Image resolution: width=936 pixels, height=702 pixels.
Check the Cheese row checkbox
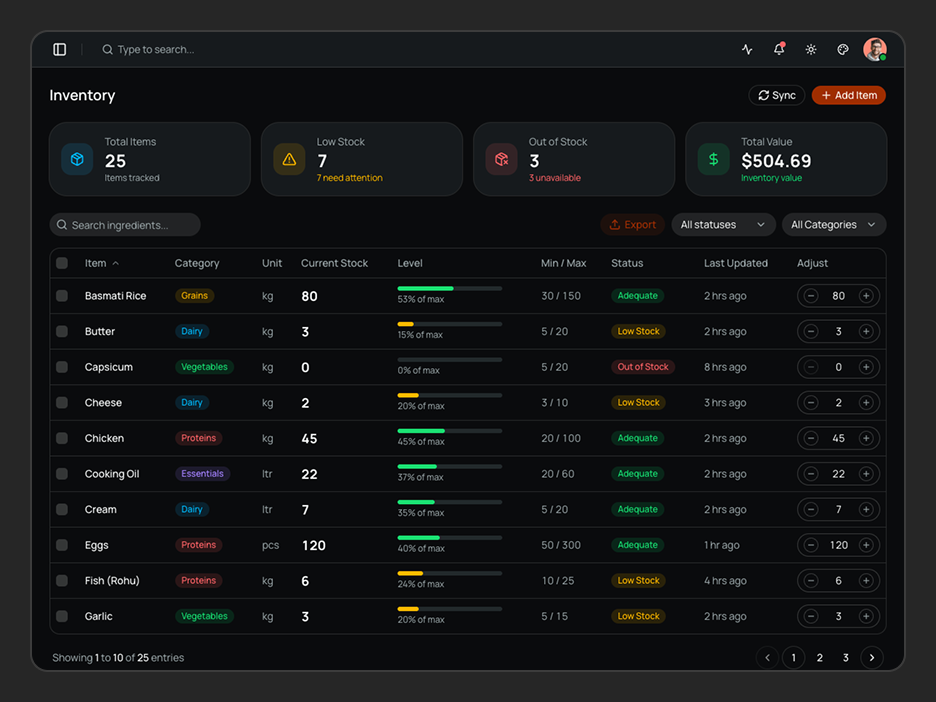(62, 402)
